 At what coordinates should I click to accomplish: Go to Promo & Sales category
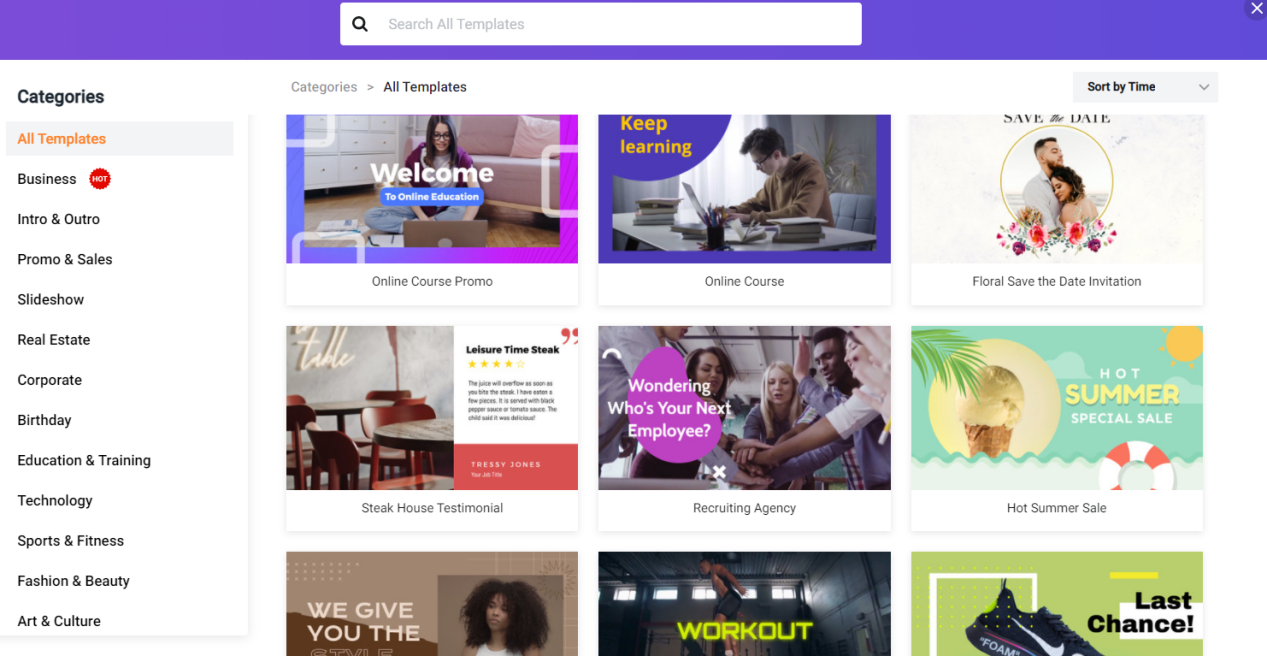[x=65, y=259]
